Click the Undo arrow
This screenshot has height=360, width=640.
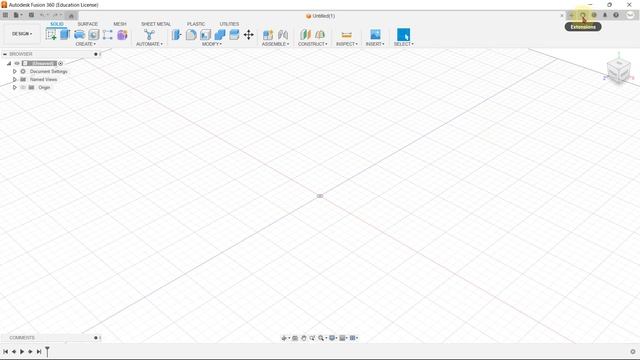43,16
